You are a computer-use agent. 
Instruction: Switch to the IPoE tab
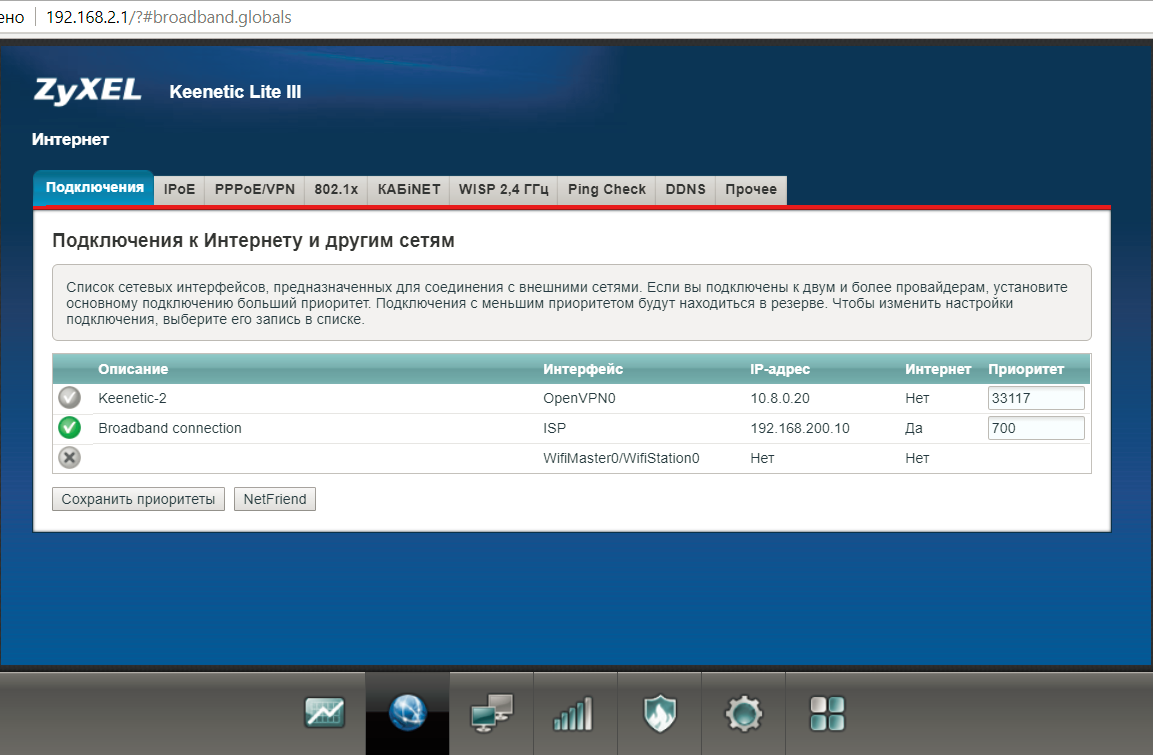coord(179,189)
